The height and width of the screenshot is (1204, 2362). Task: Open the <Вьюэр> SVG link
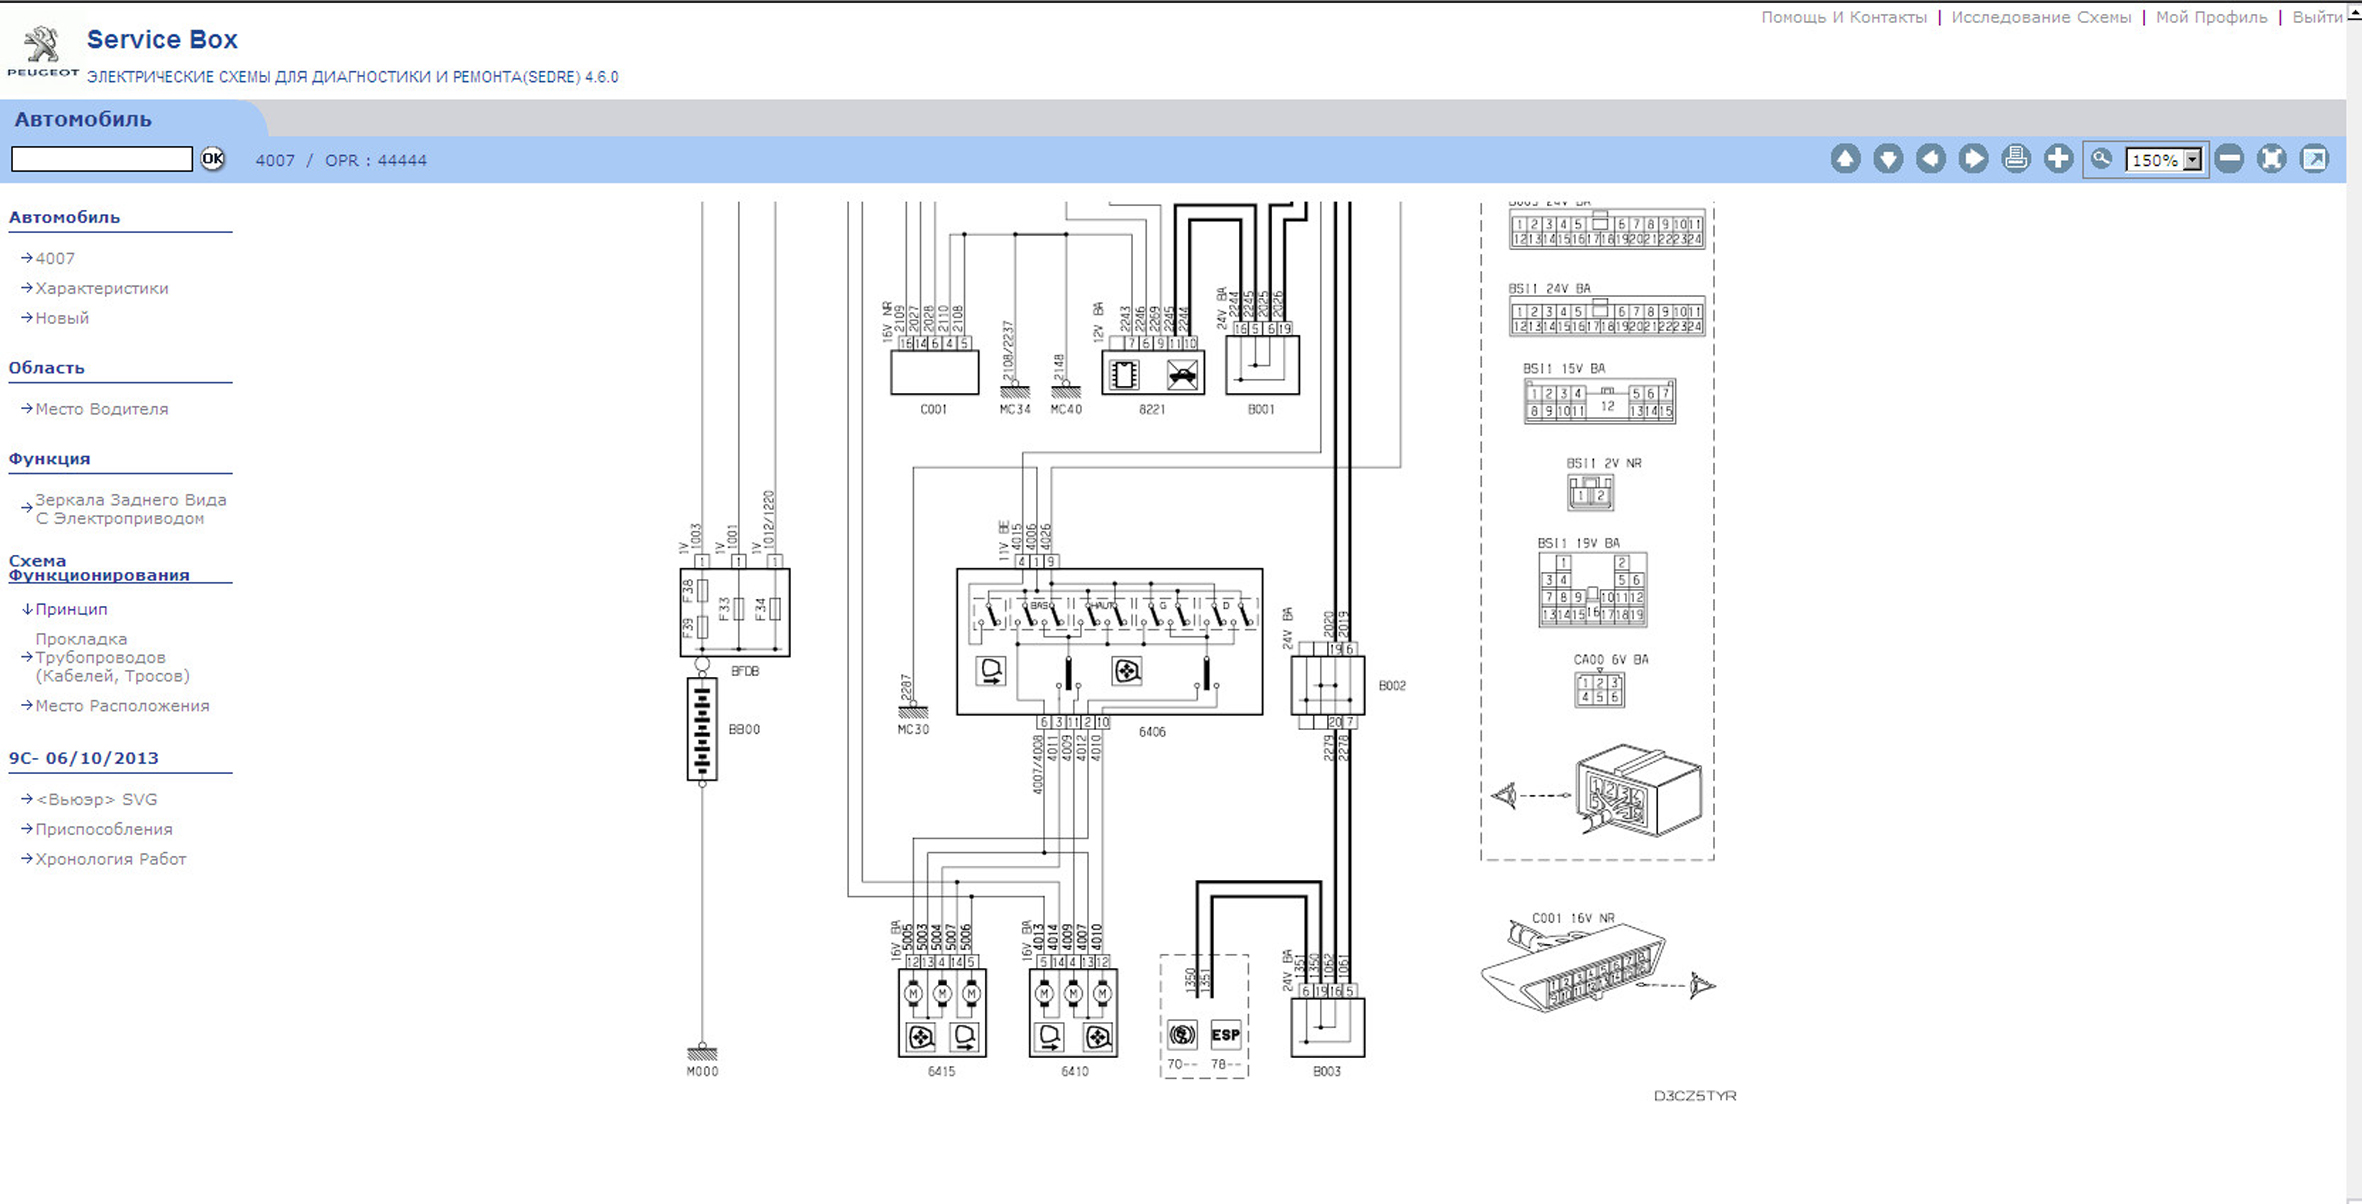(x=96, y=799)
